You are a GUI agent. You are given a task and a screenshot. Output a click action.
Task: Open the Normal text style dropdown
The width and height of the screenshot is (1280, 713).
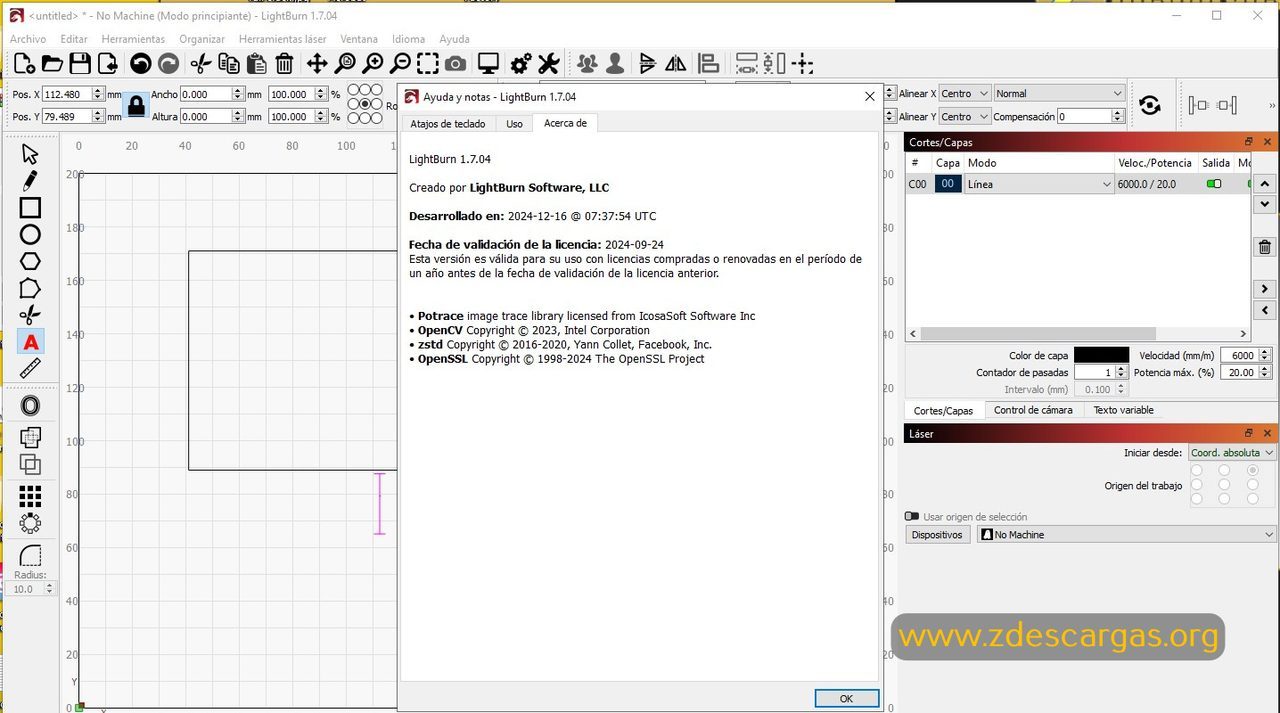click(1059, 93)
